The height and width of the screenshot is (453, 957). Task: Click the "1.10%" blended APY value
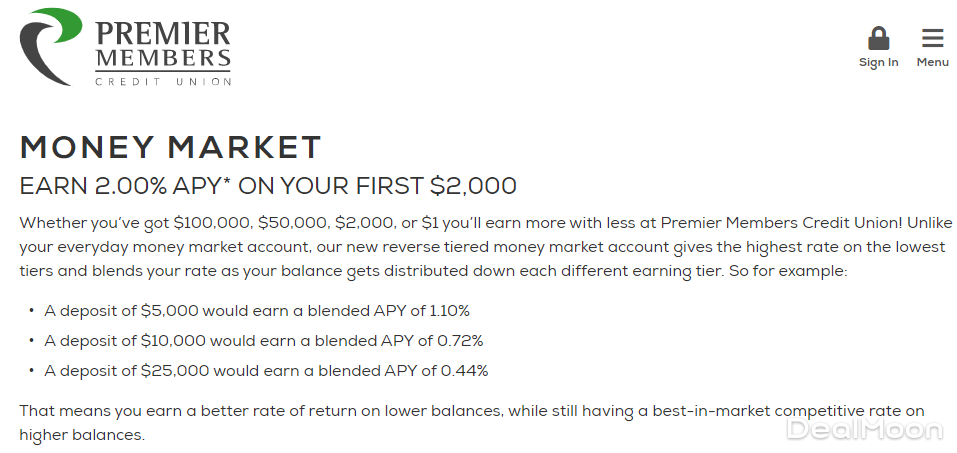[447, 311]
